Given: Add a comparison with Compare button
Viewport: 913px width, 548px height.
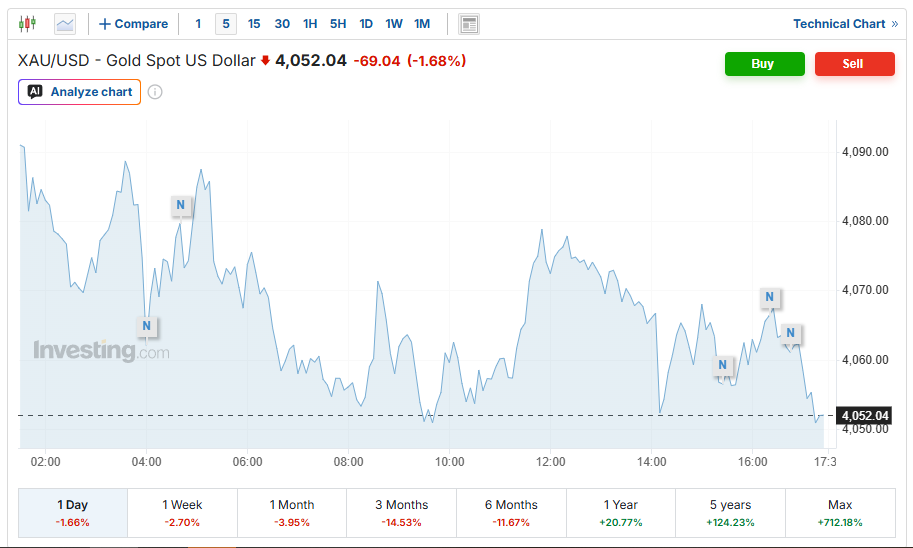Looking at the screenshot, I should [133, 24].
